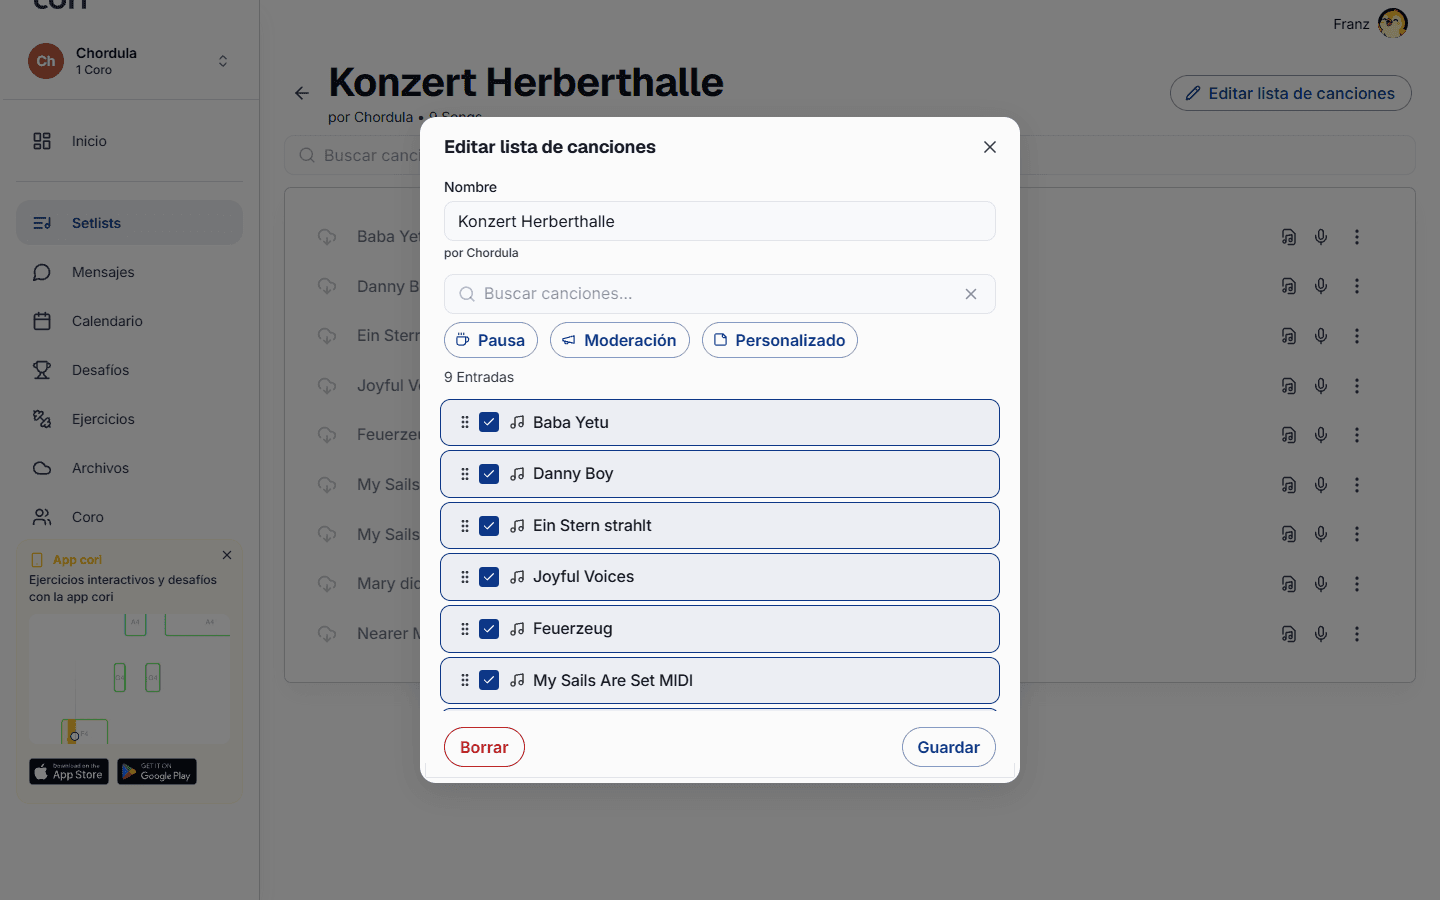
Task: Add a Personalizado entry
Action: 780,340
